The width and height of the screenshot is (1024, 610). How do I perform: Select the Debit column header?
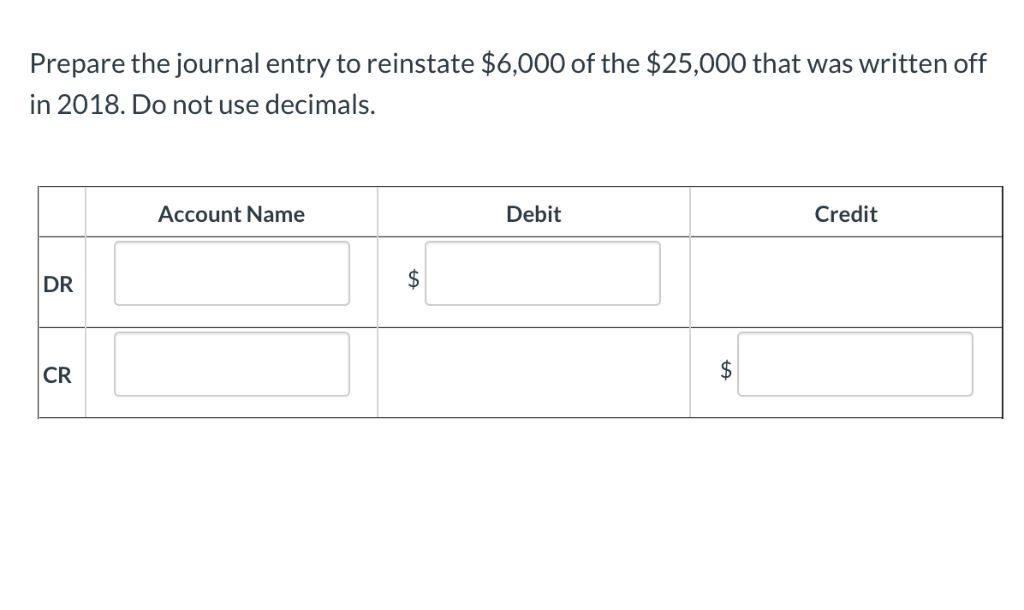533,213
